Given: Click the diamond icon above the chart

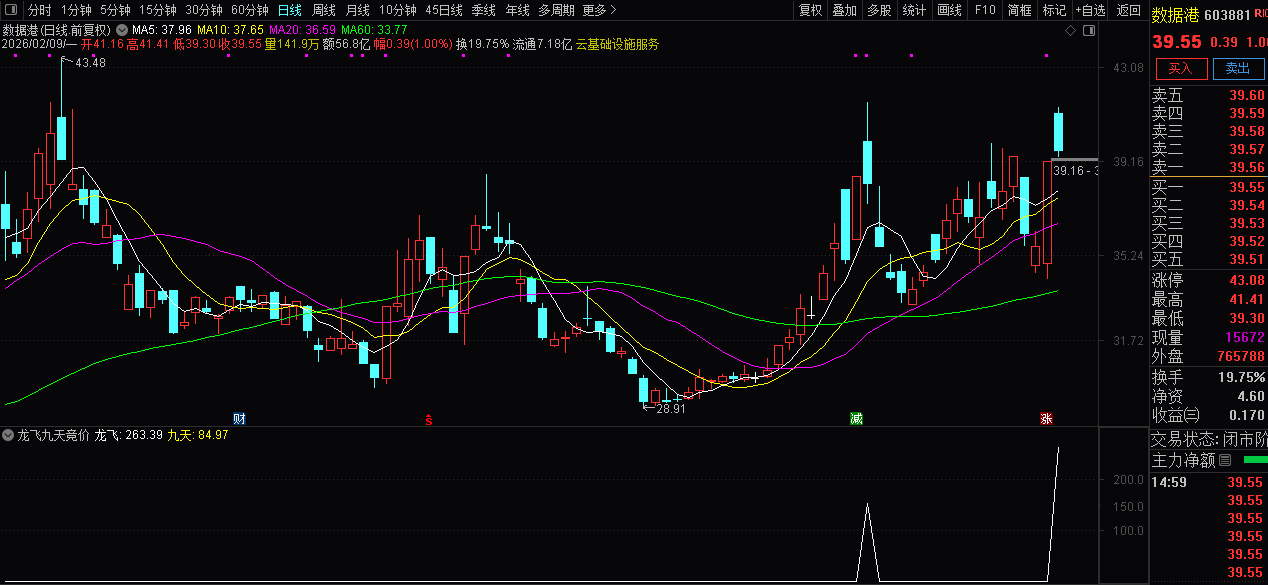Looking at the screenshot, I should coord(1070,31).
